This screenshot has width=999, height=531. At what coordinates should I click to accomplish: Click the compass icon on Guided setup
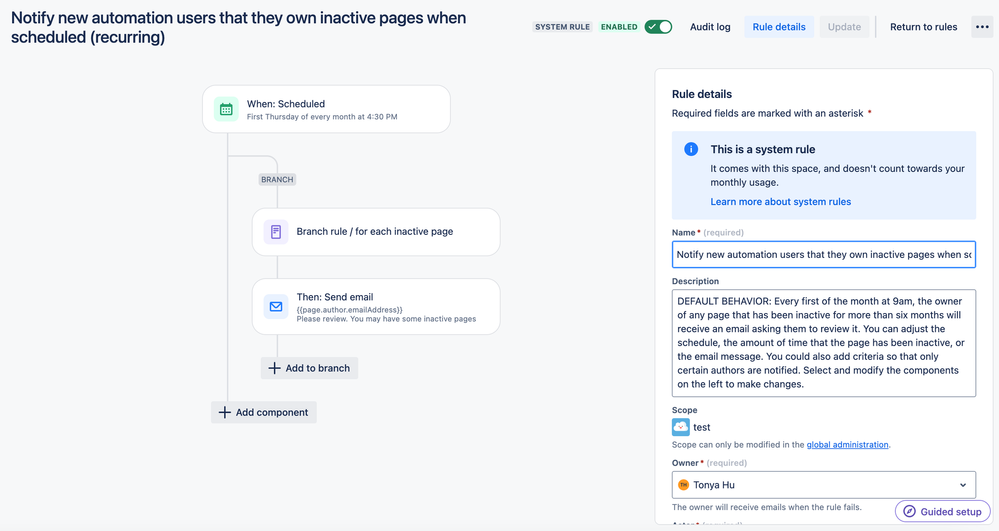(x=910, y=511)
